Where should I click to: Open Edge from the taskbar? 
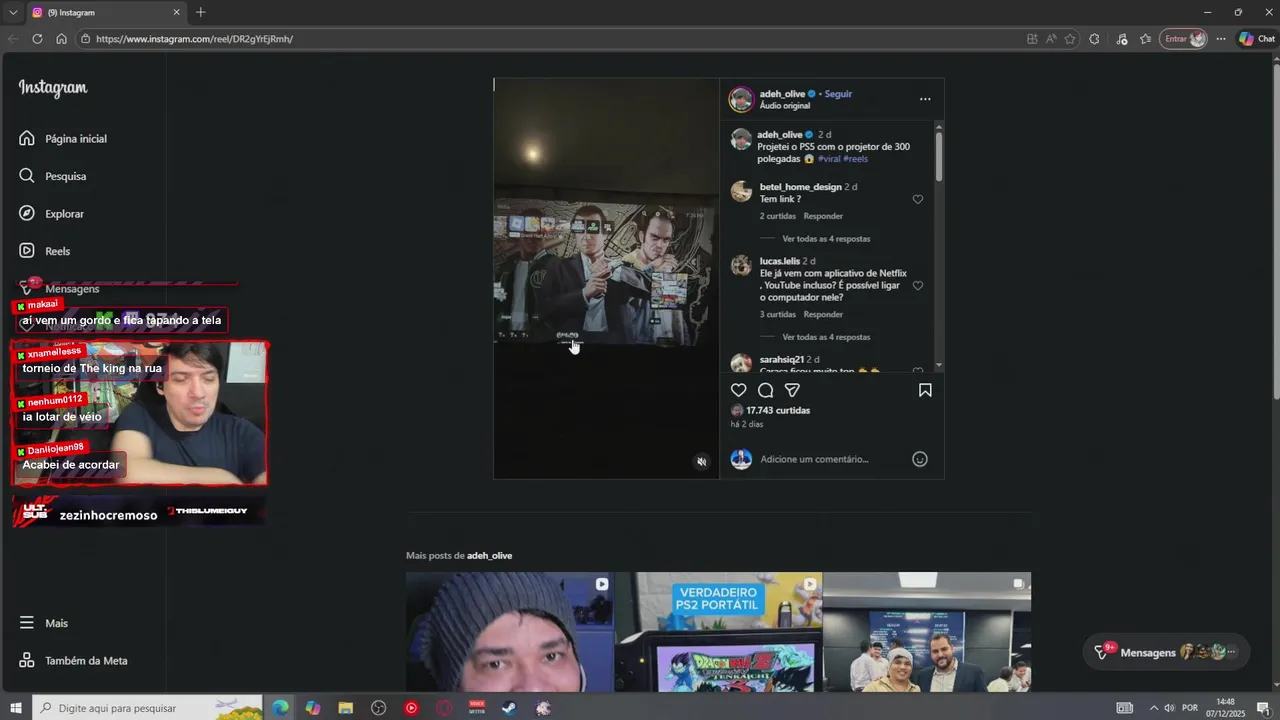[x=280, y=708]
